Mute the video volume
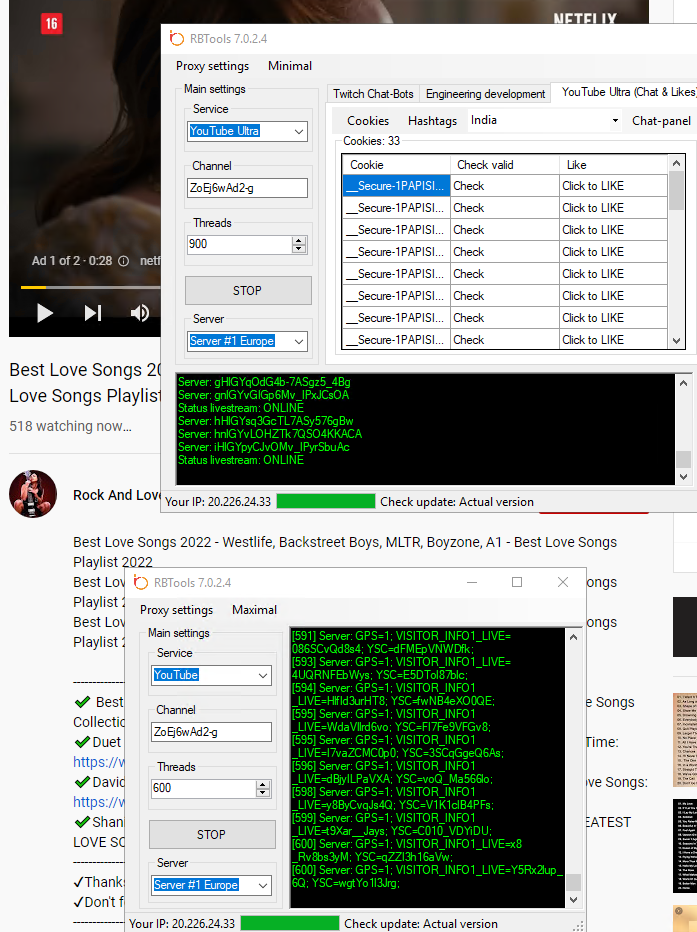Screen dimensions: 697x932 pyautogui.click(x=140, y=313)
